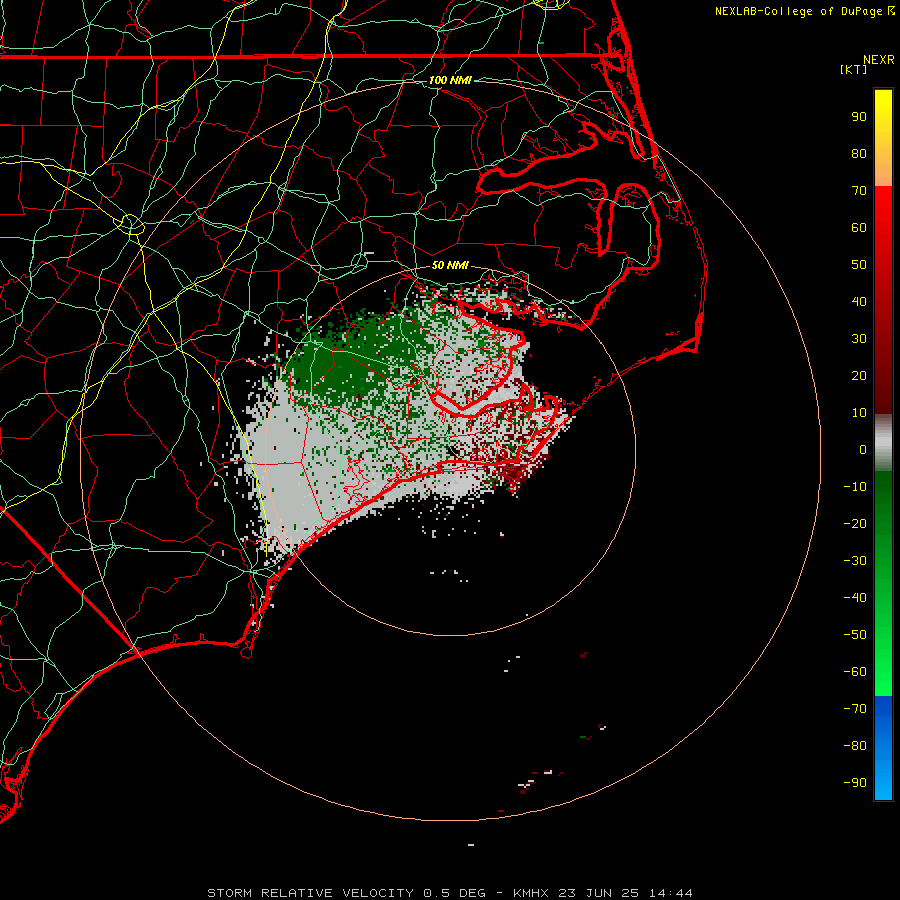This screenshot has height=900, width=900.
Task: Click the 50 NMI range ring label
Action: [x=450, y=265]
